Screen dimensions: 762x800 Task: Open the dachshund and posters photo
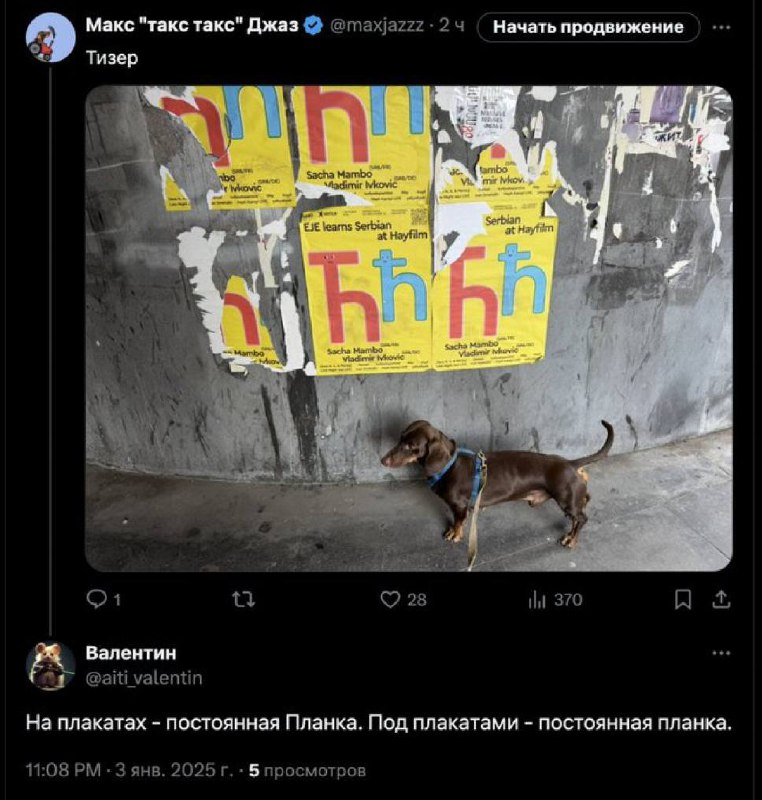tap(409, 328)
